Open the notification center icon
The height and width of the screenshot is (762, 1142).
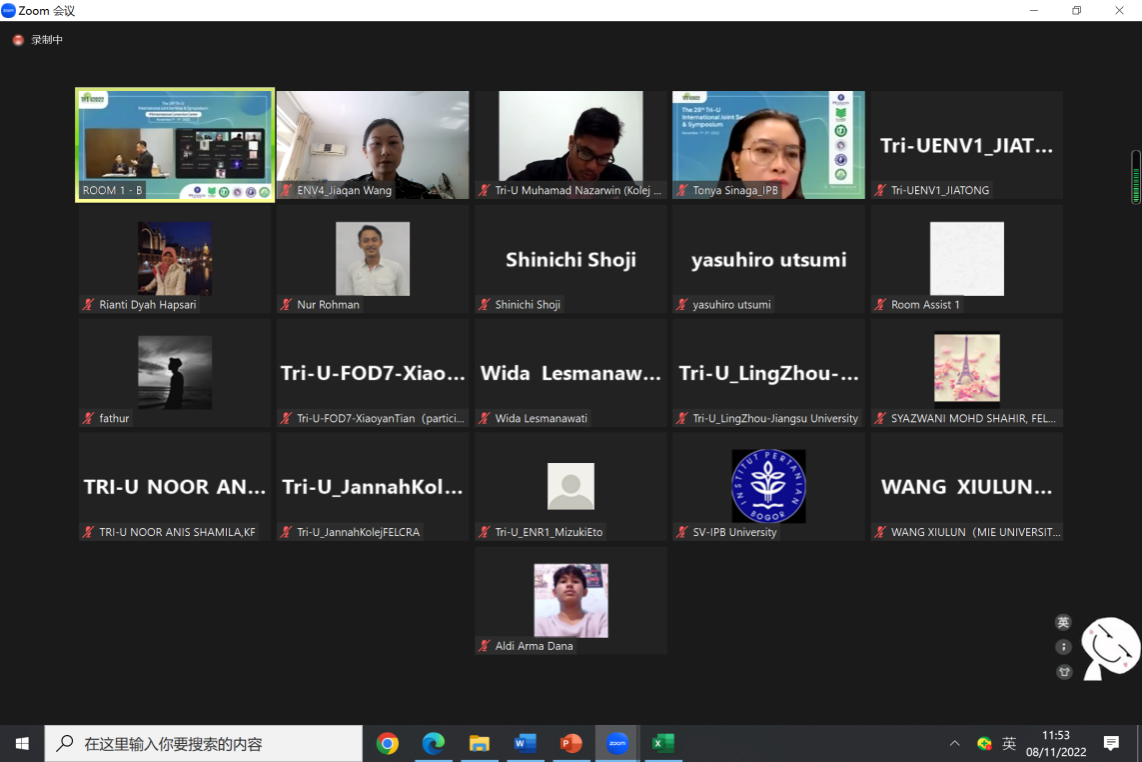(1111, 743)
